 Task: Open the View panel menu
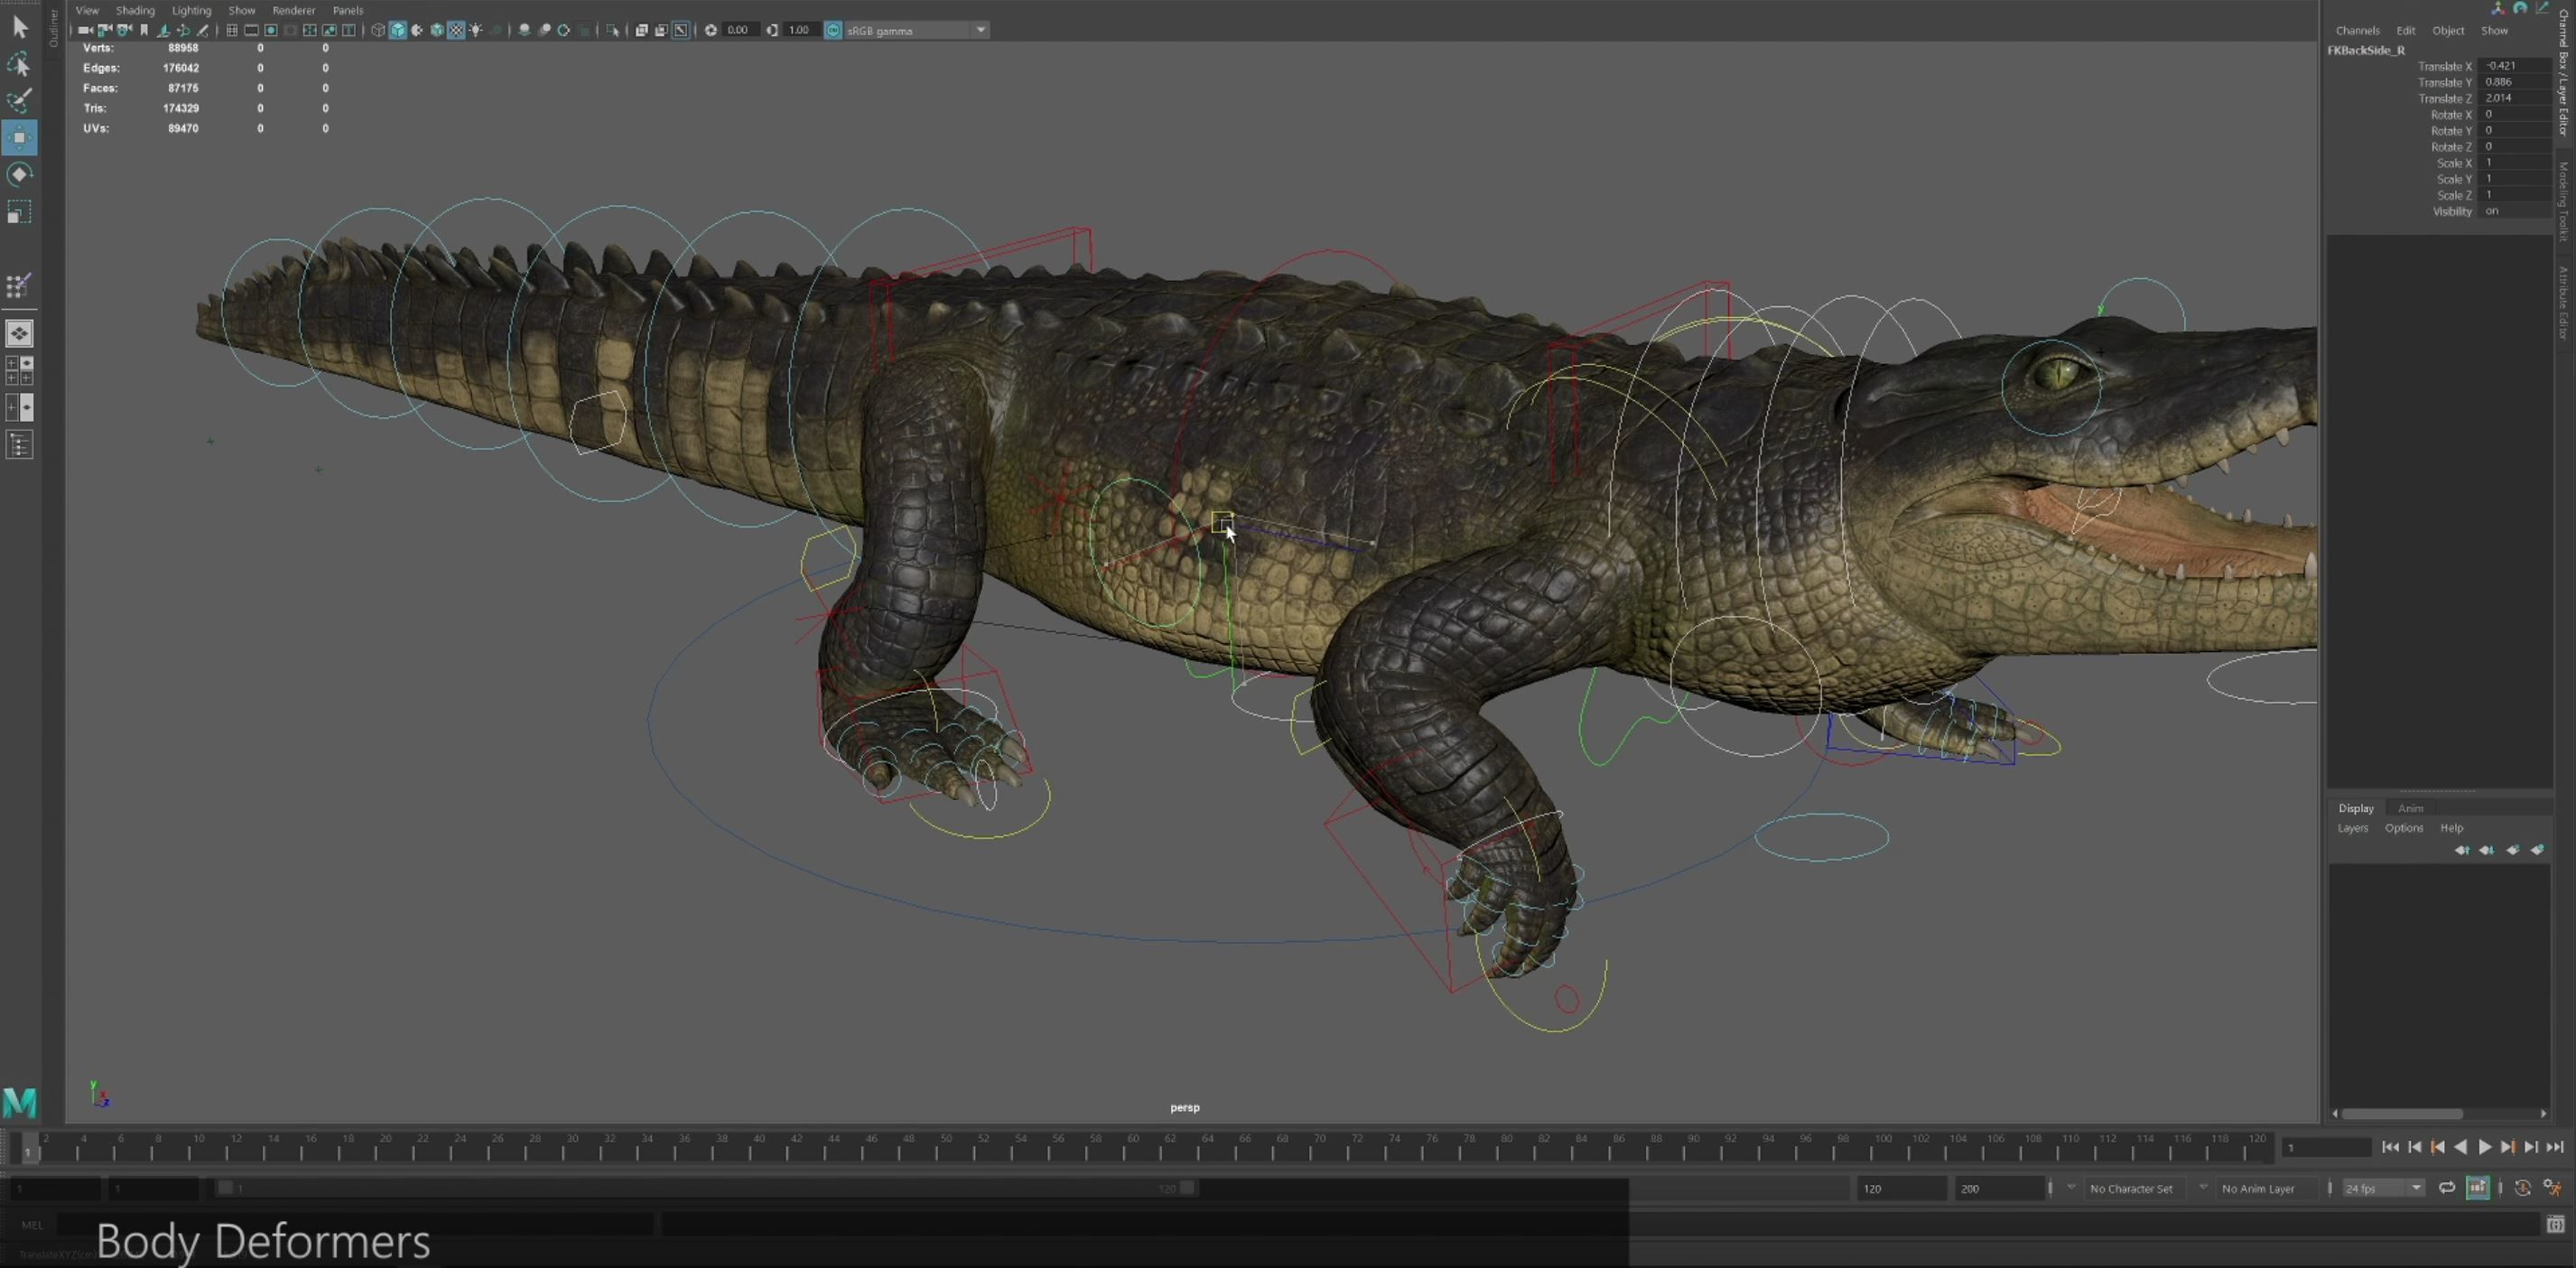click(87, 10)
